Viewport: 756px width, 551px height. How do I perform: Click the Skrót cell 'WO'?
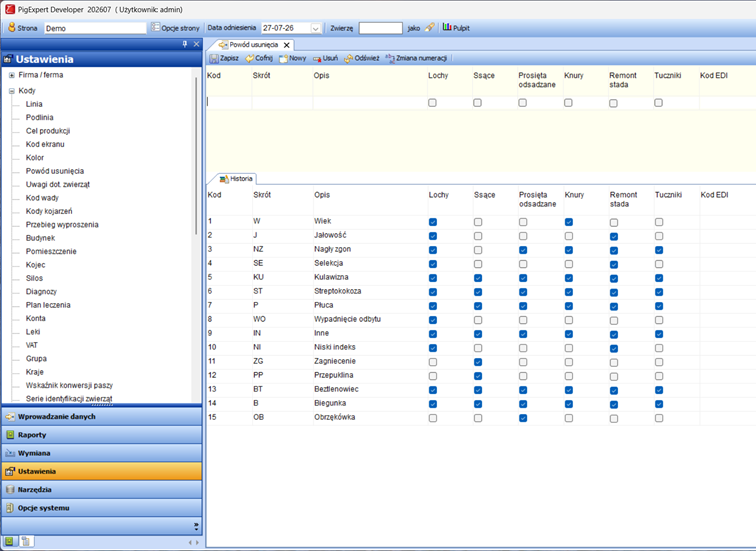(259, 319)
